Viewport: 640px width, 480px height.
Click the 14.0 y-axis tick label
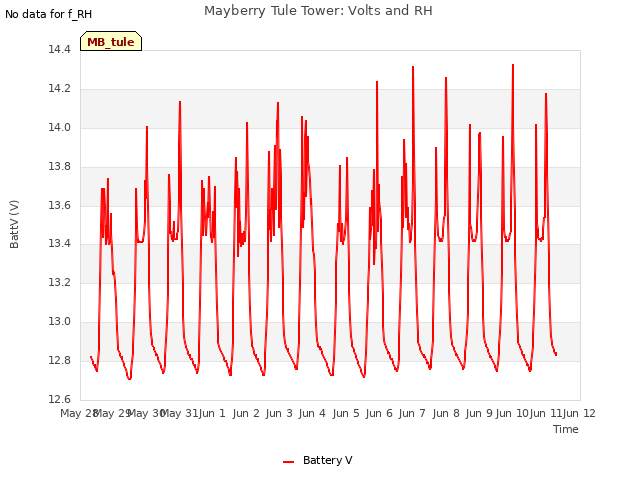[59, 127]
